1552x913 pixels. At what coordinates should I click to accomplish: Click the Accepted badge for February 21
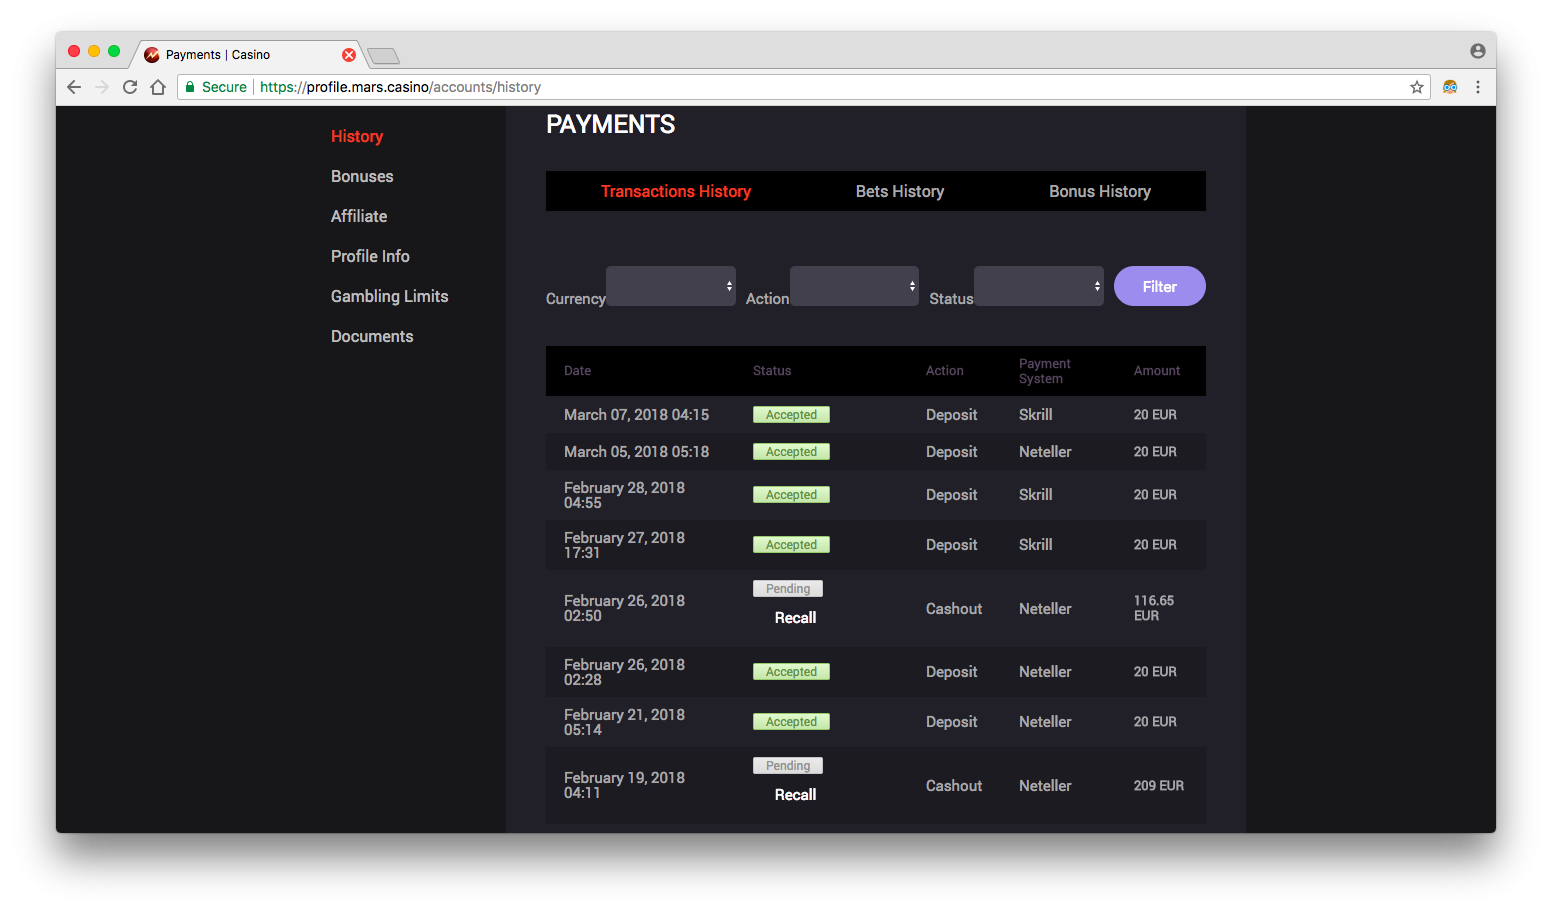click(791, 722)
